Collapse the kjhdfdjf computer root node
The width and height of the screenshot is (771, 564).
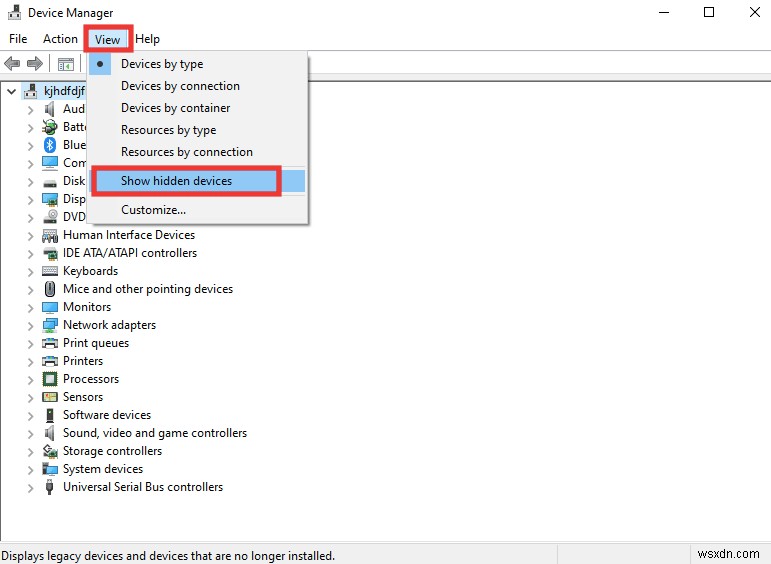[x=11, y=91]
